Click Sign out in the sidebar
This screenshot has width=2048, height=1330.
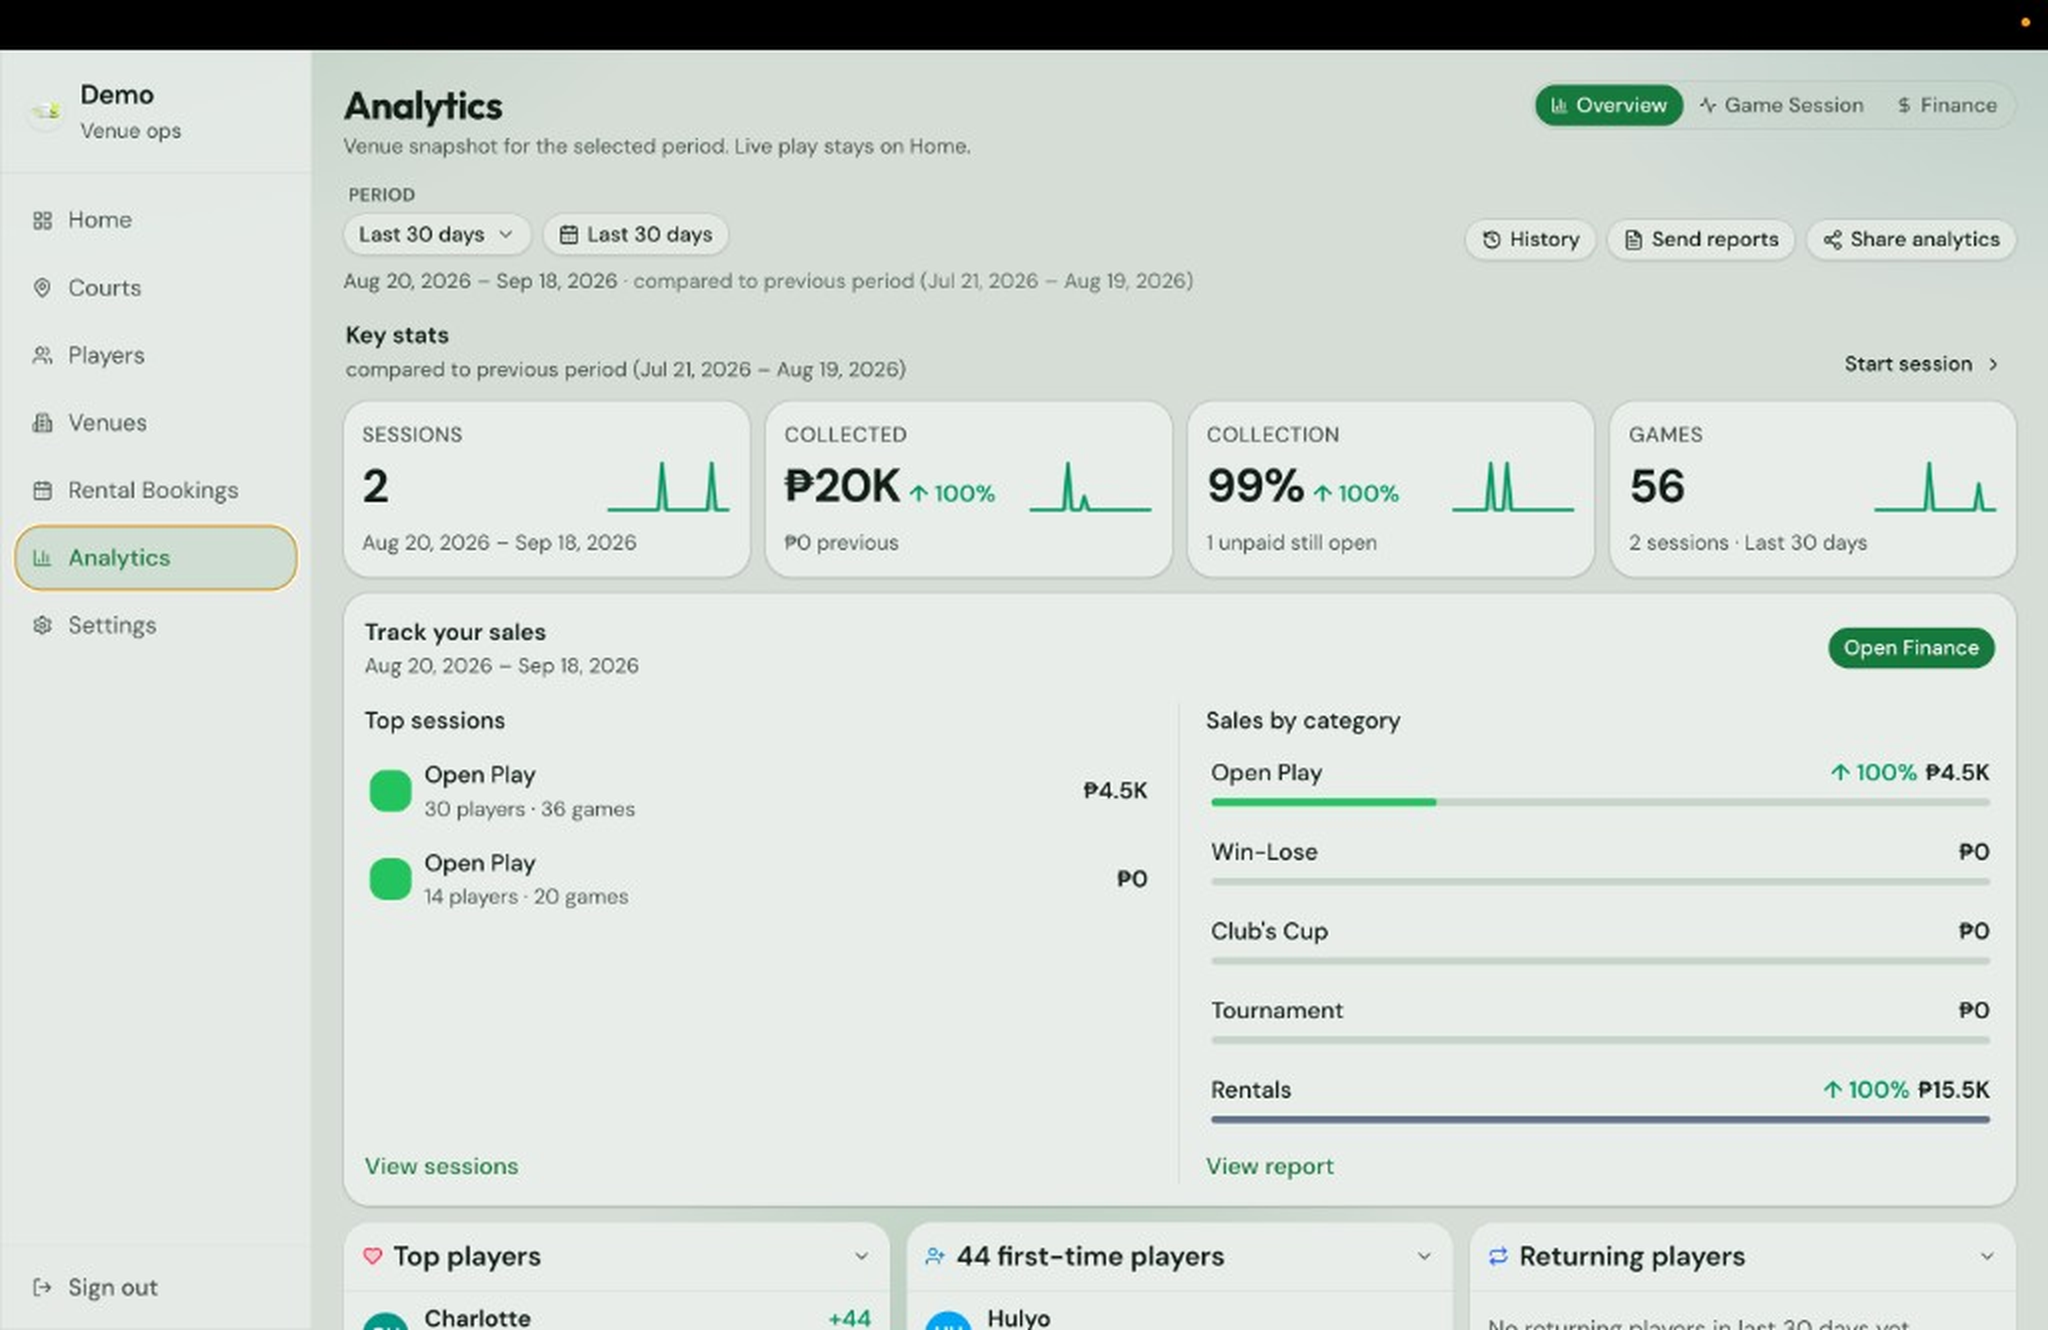(x=155, y=1287)
